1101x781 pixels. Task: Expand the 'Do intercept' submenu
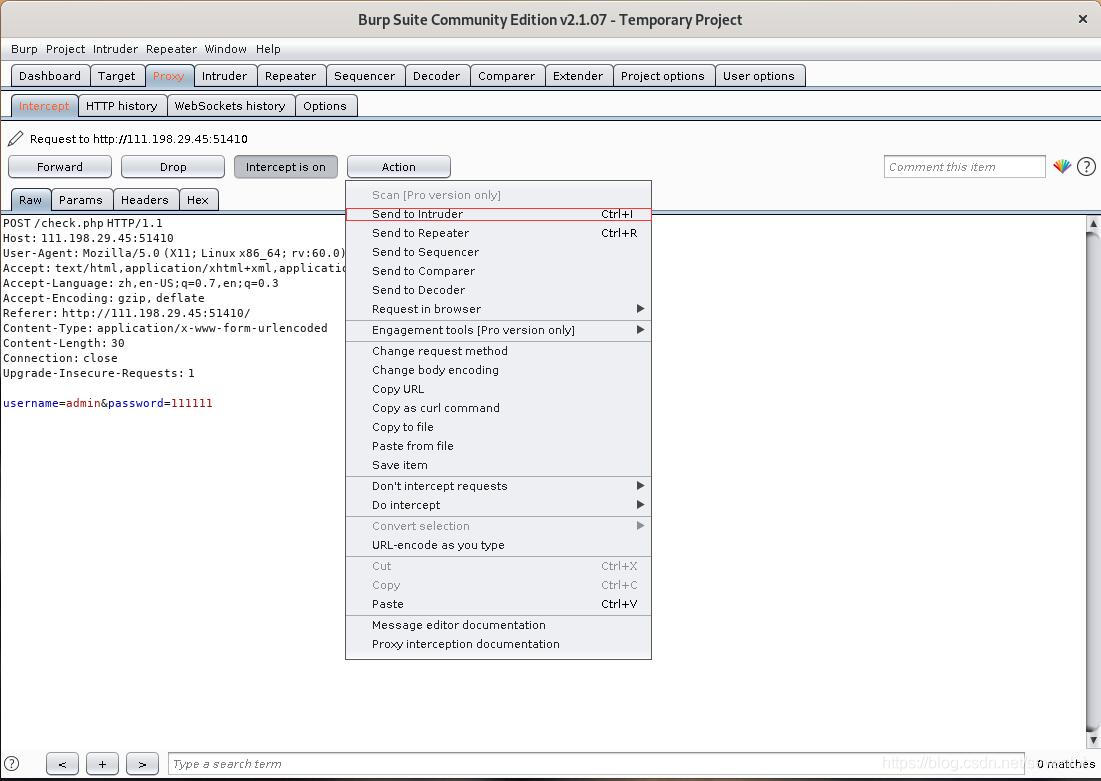point(499,505)
